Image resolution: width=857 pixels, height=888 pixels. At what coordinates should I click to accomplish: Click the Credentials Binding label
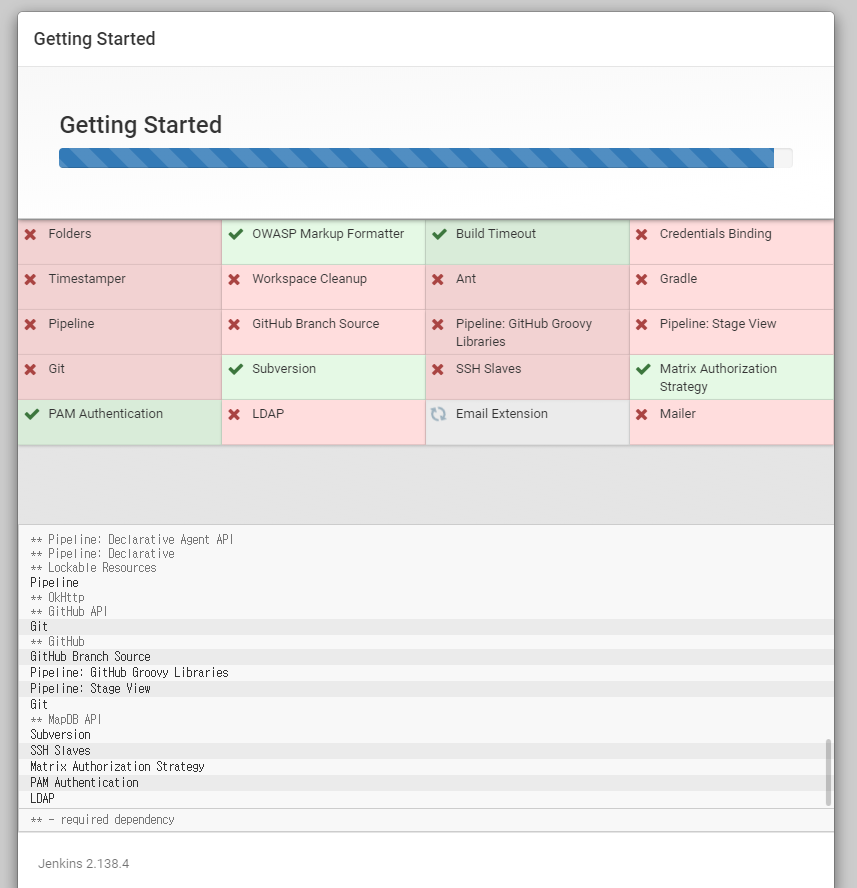coord(715,233)
